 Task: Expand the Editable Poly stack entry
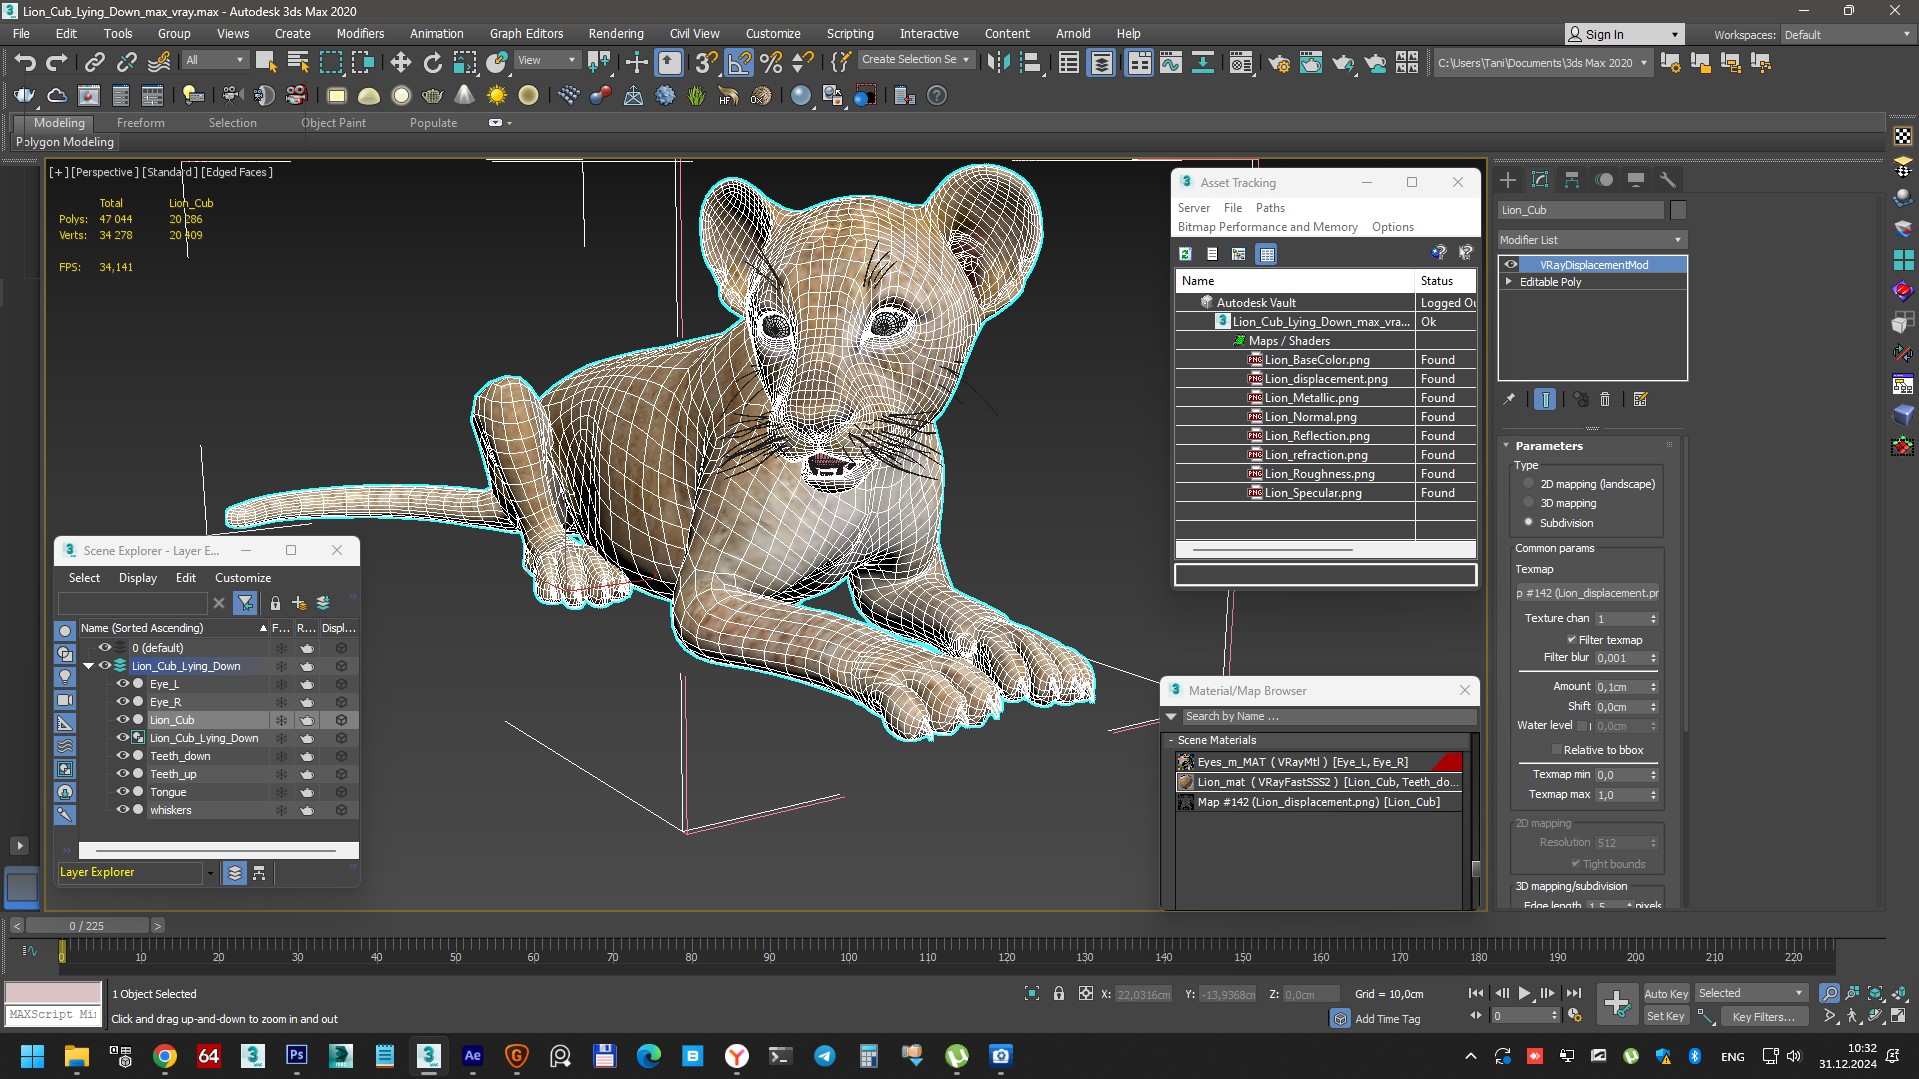point(1509,282)
